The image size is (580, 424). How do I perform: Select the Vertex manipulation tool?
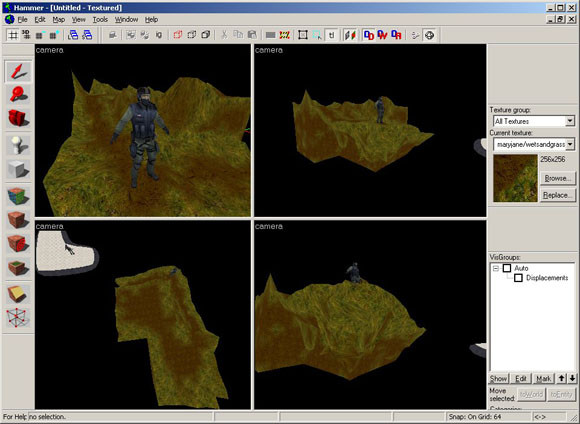(18, 318)
